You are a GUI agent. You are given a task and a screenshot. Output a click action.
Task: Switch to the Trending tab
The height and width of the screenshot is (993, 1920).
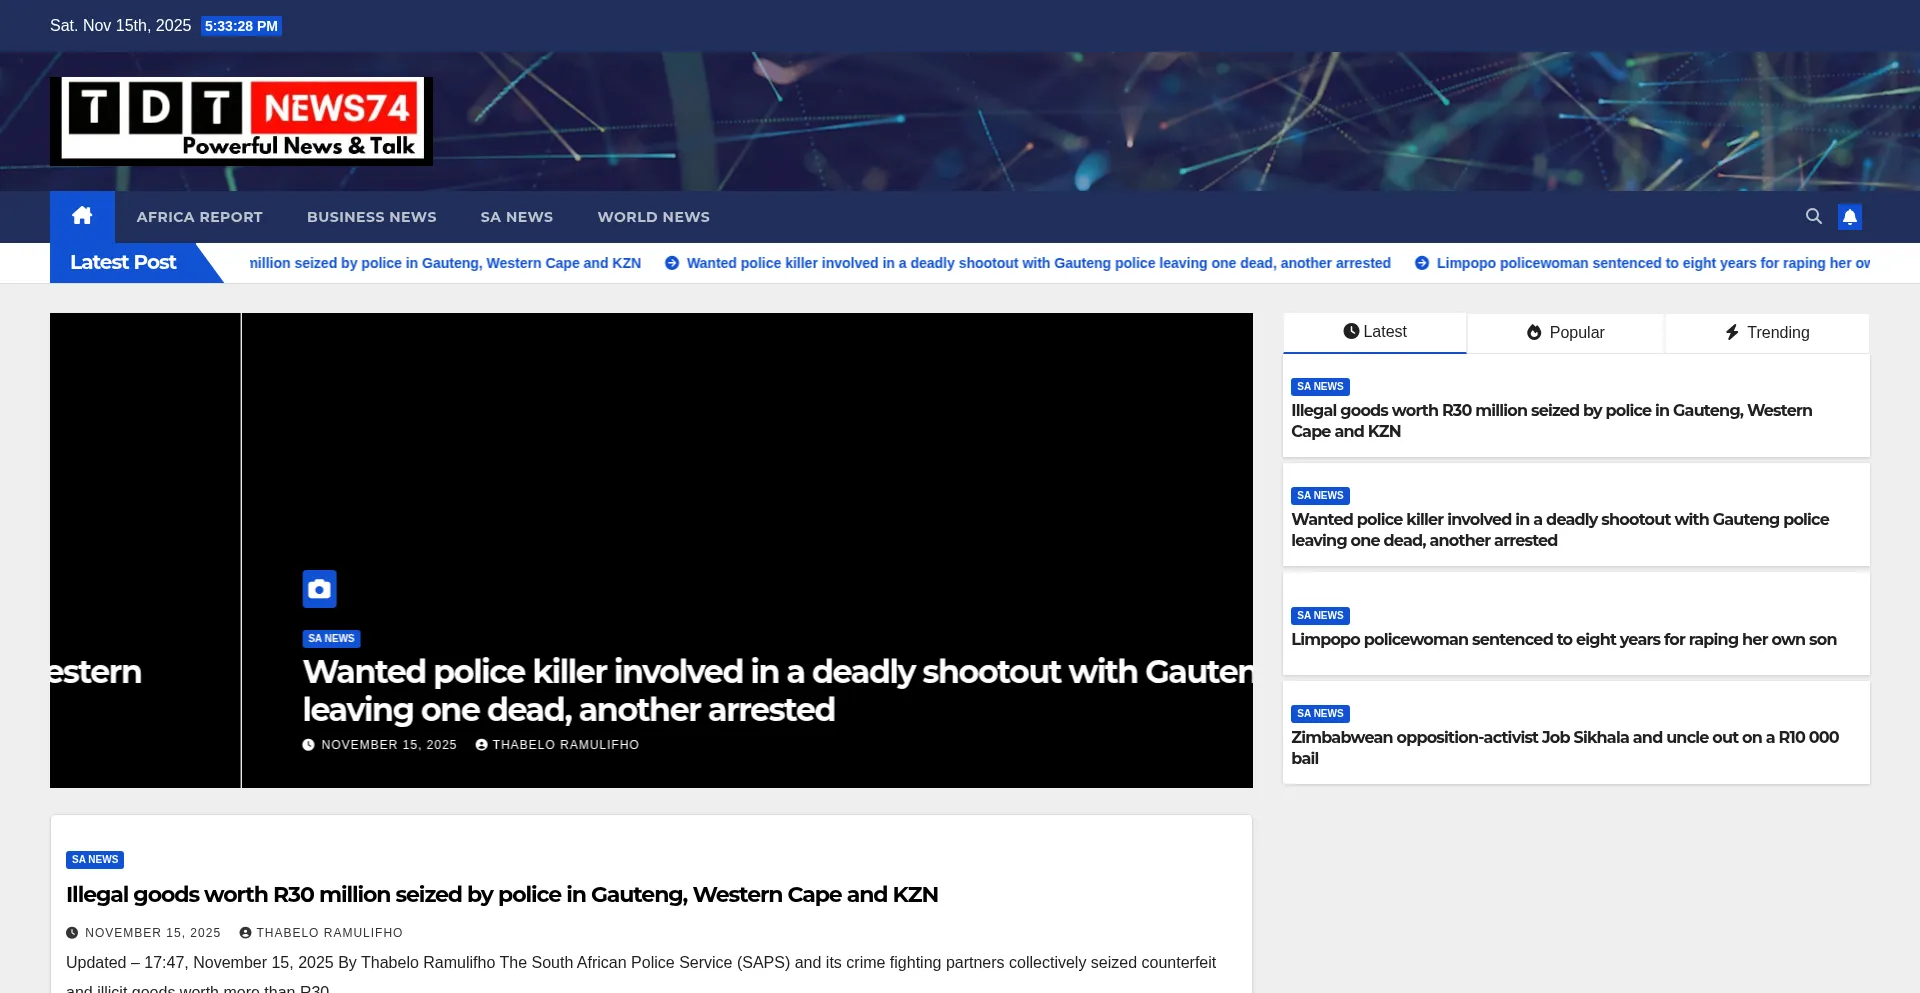1767,333
